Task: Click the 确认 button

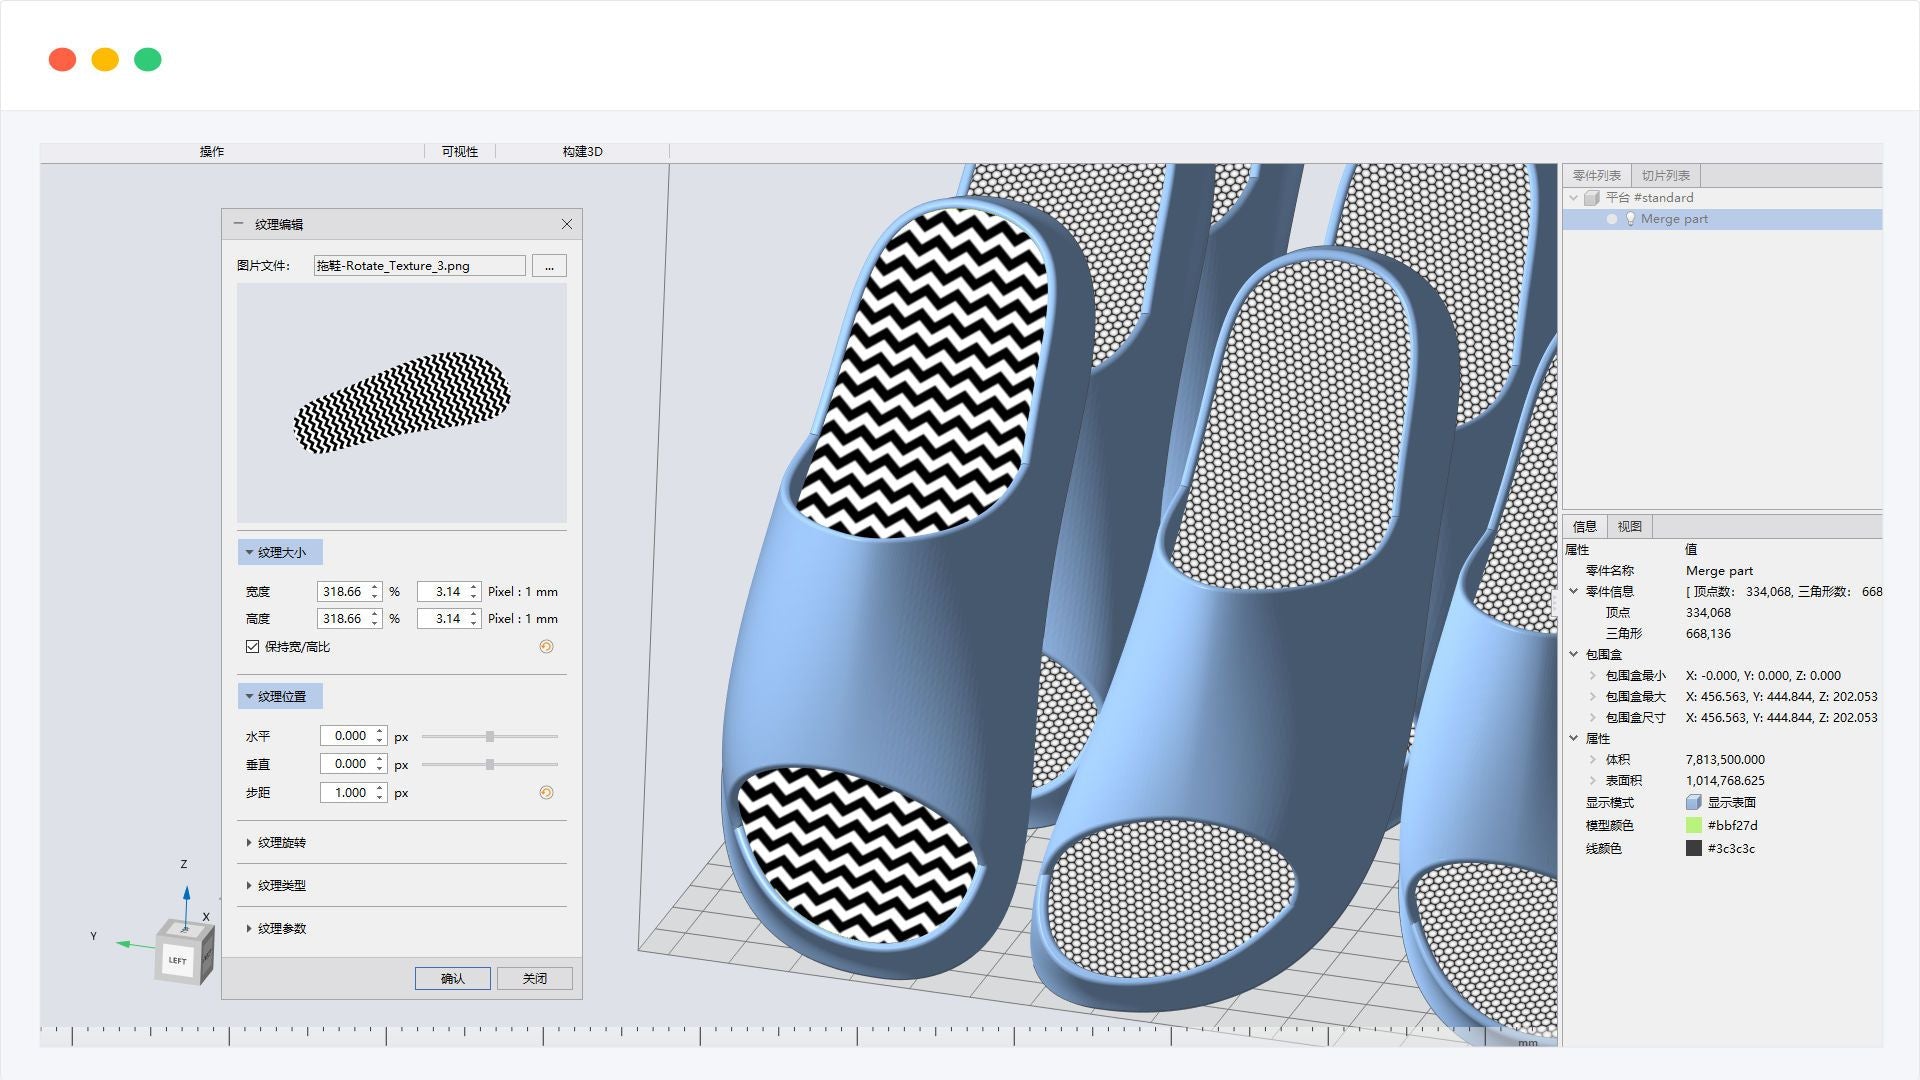Action: pyautogui.click(x=452, y=978)
